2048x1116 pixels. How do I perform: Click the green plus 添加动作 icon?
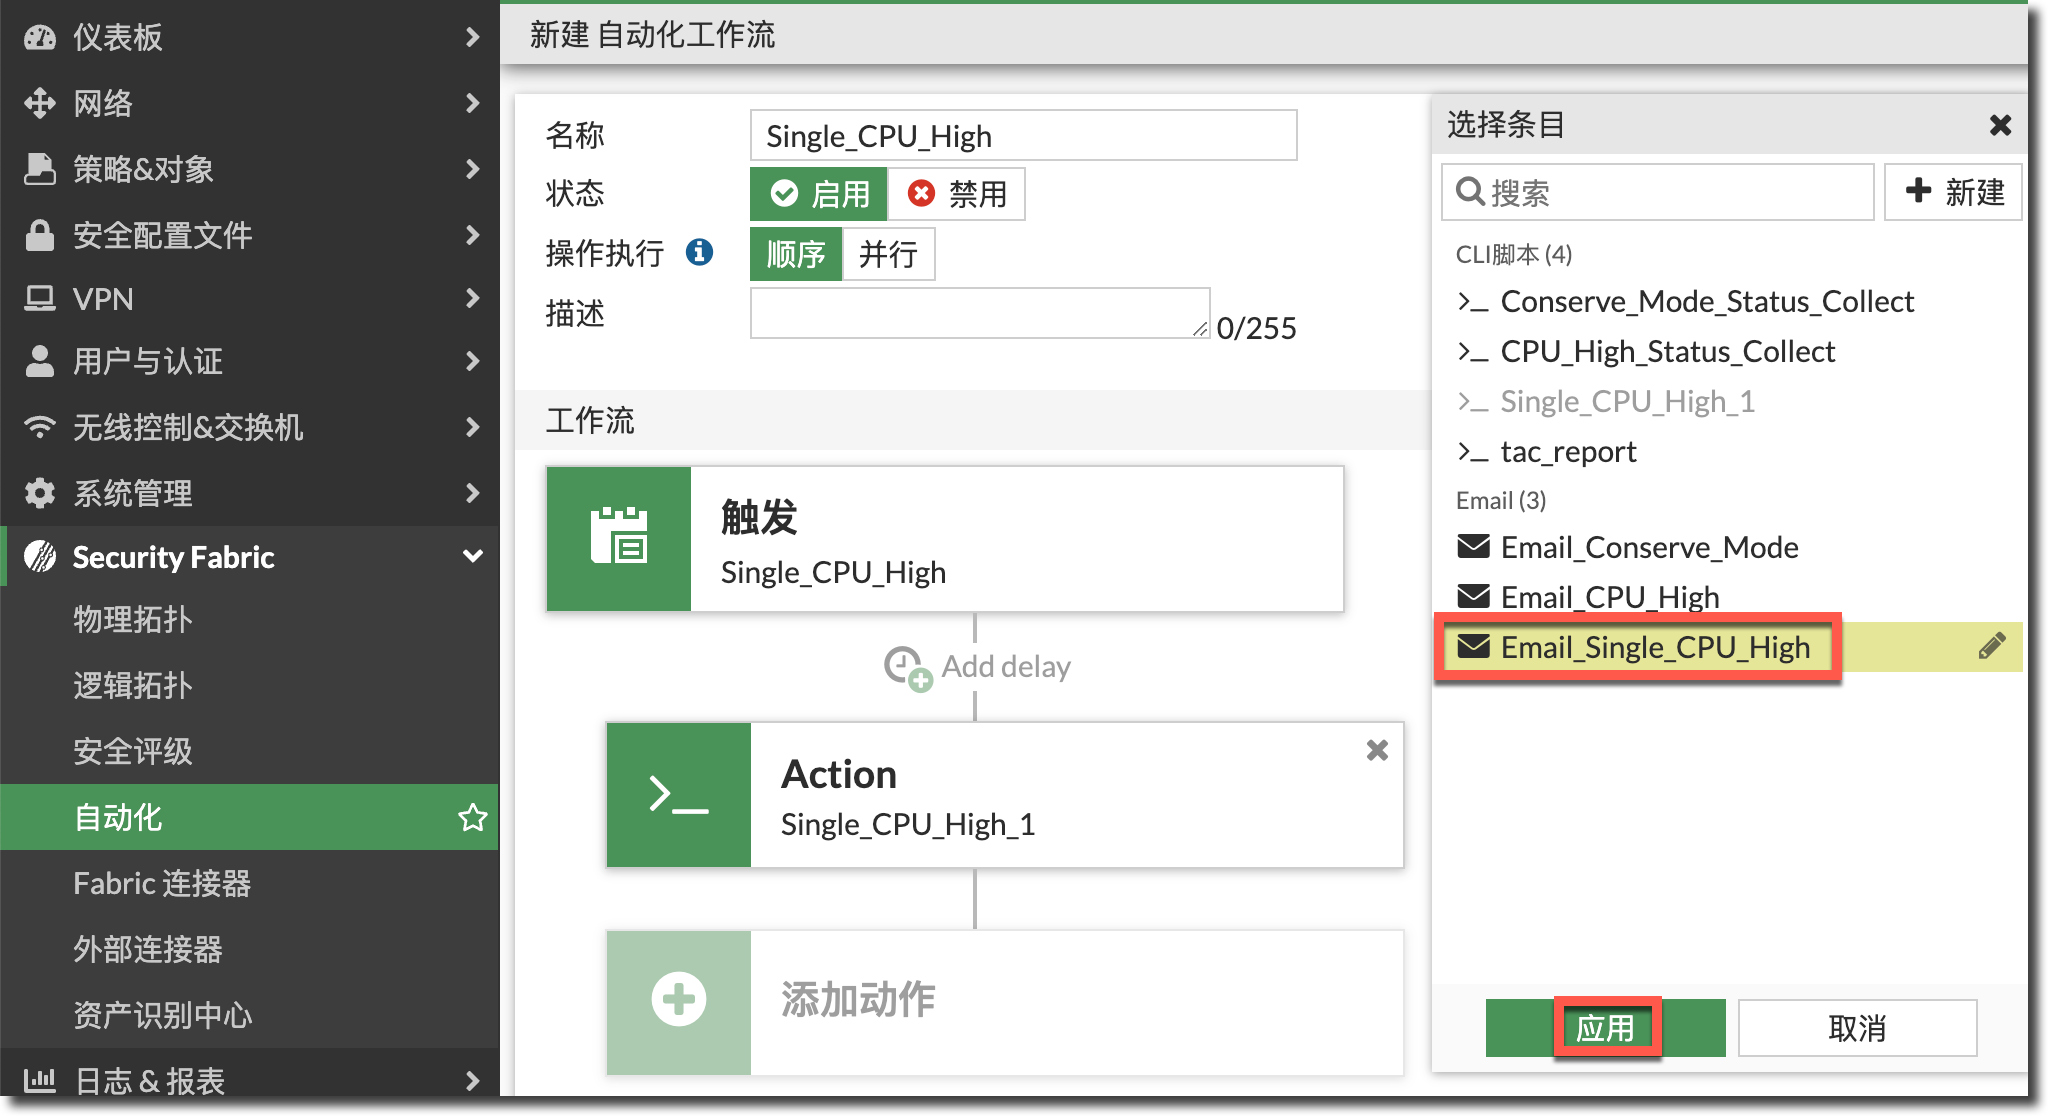(679, 999)
